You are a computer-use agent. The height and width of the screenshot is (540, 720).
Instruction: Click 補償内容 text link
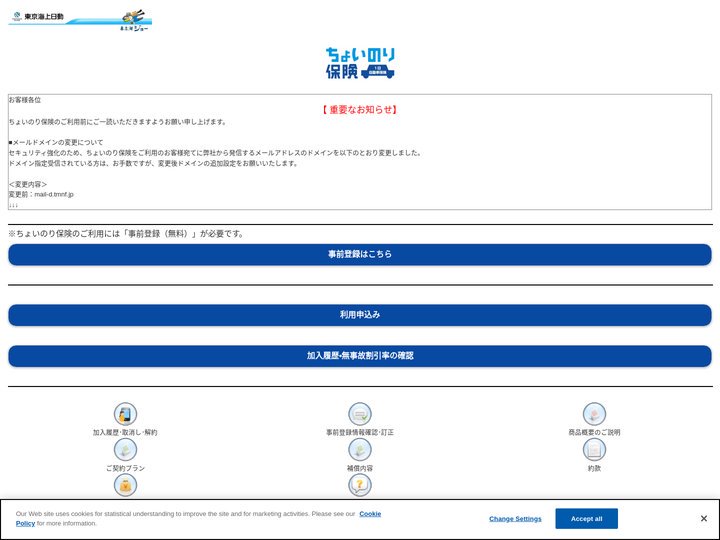[360, 468]
